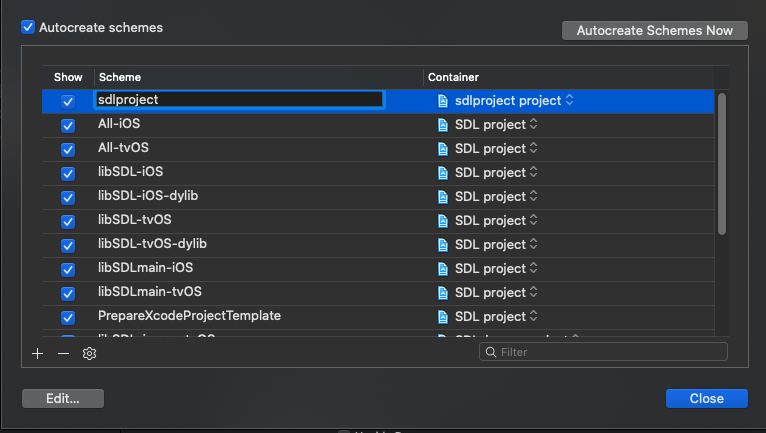Viewport: 766px width, 433px height.
Task: Select the libSDLmain-tvOS scheme name
Action: (149, 291)
